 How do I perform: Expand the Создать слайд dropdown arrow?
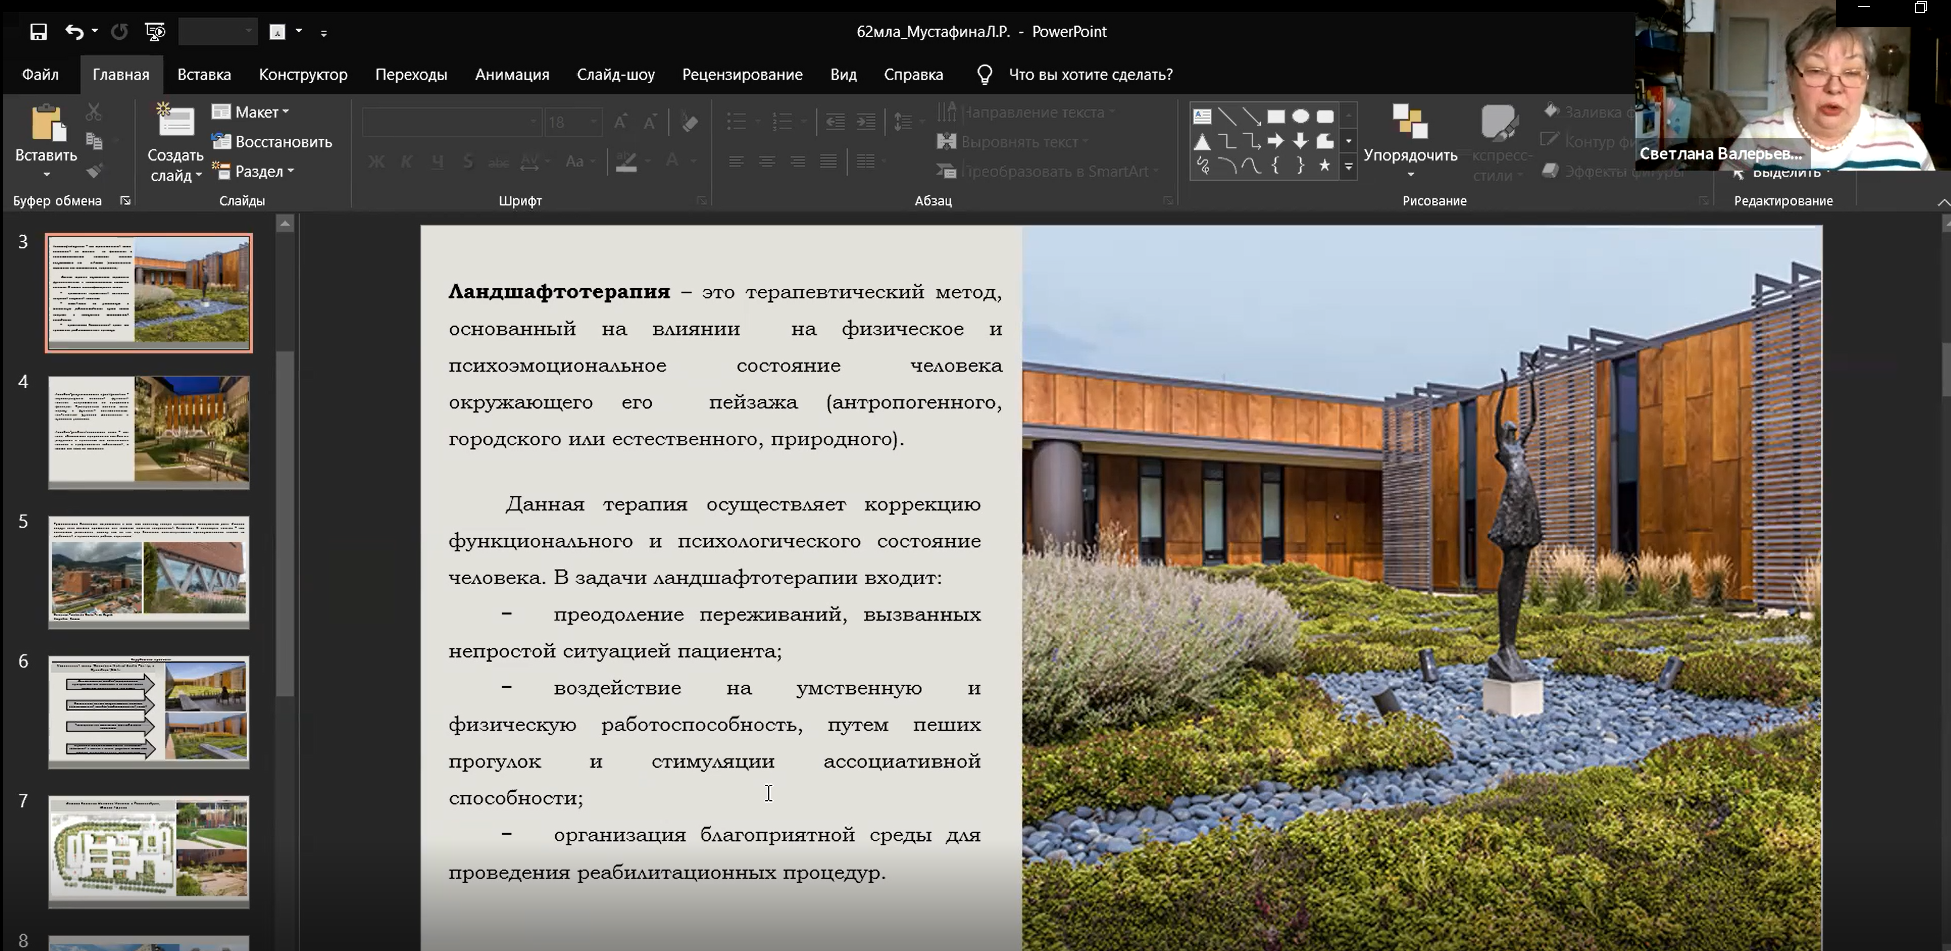199,176
